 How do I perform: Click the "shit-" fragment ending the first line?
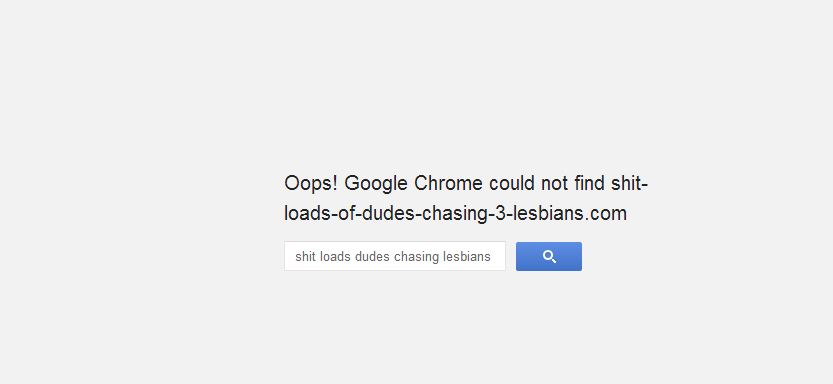click(630, 183)
